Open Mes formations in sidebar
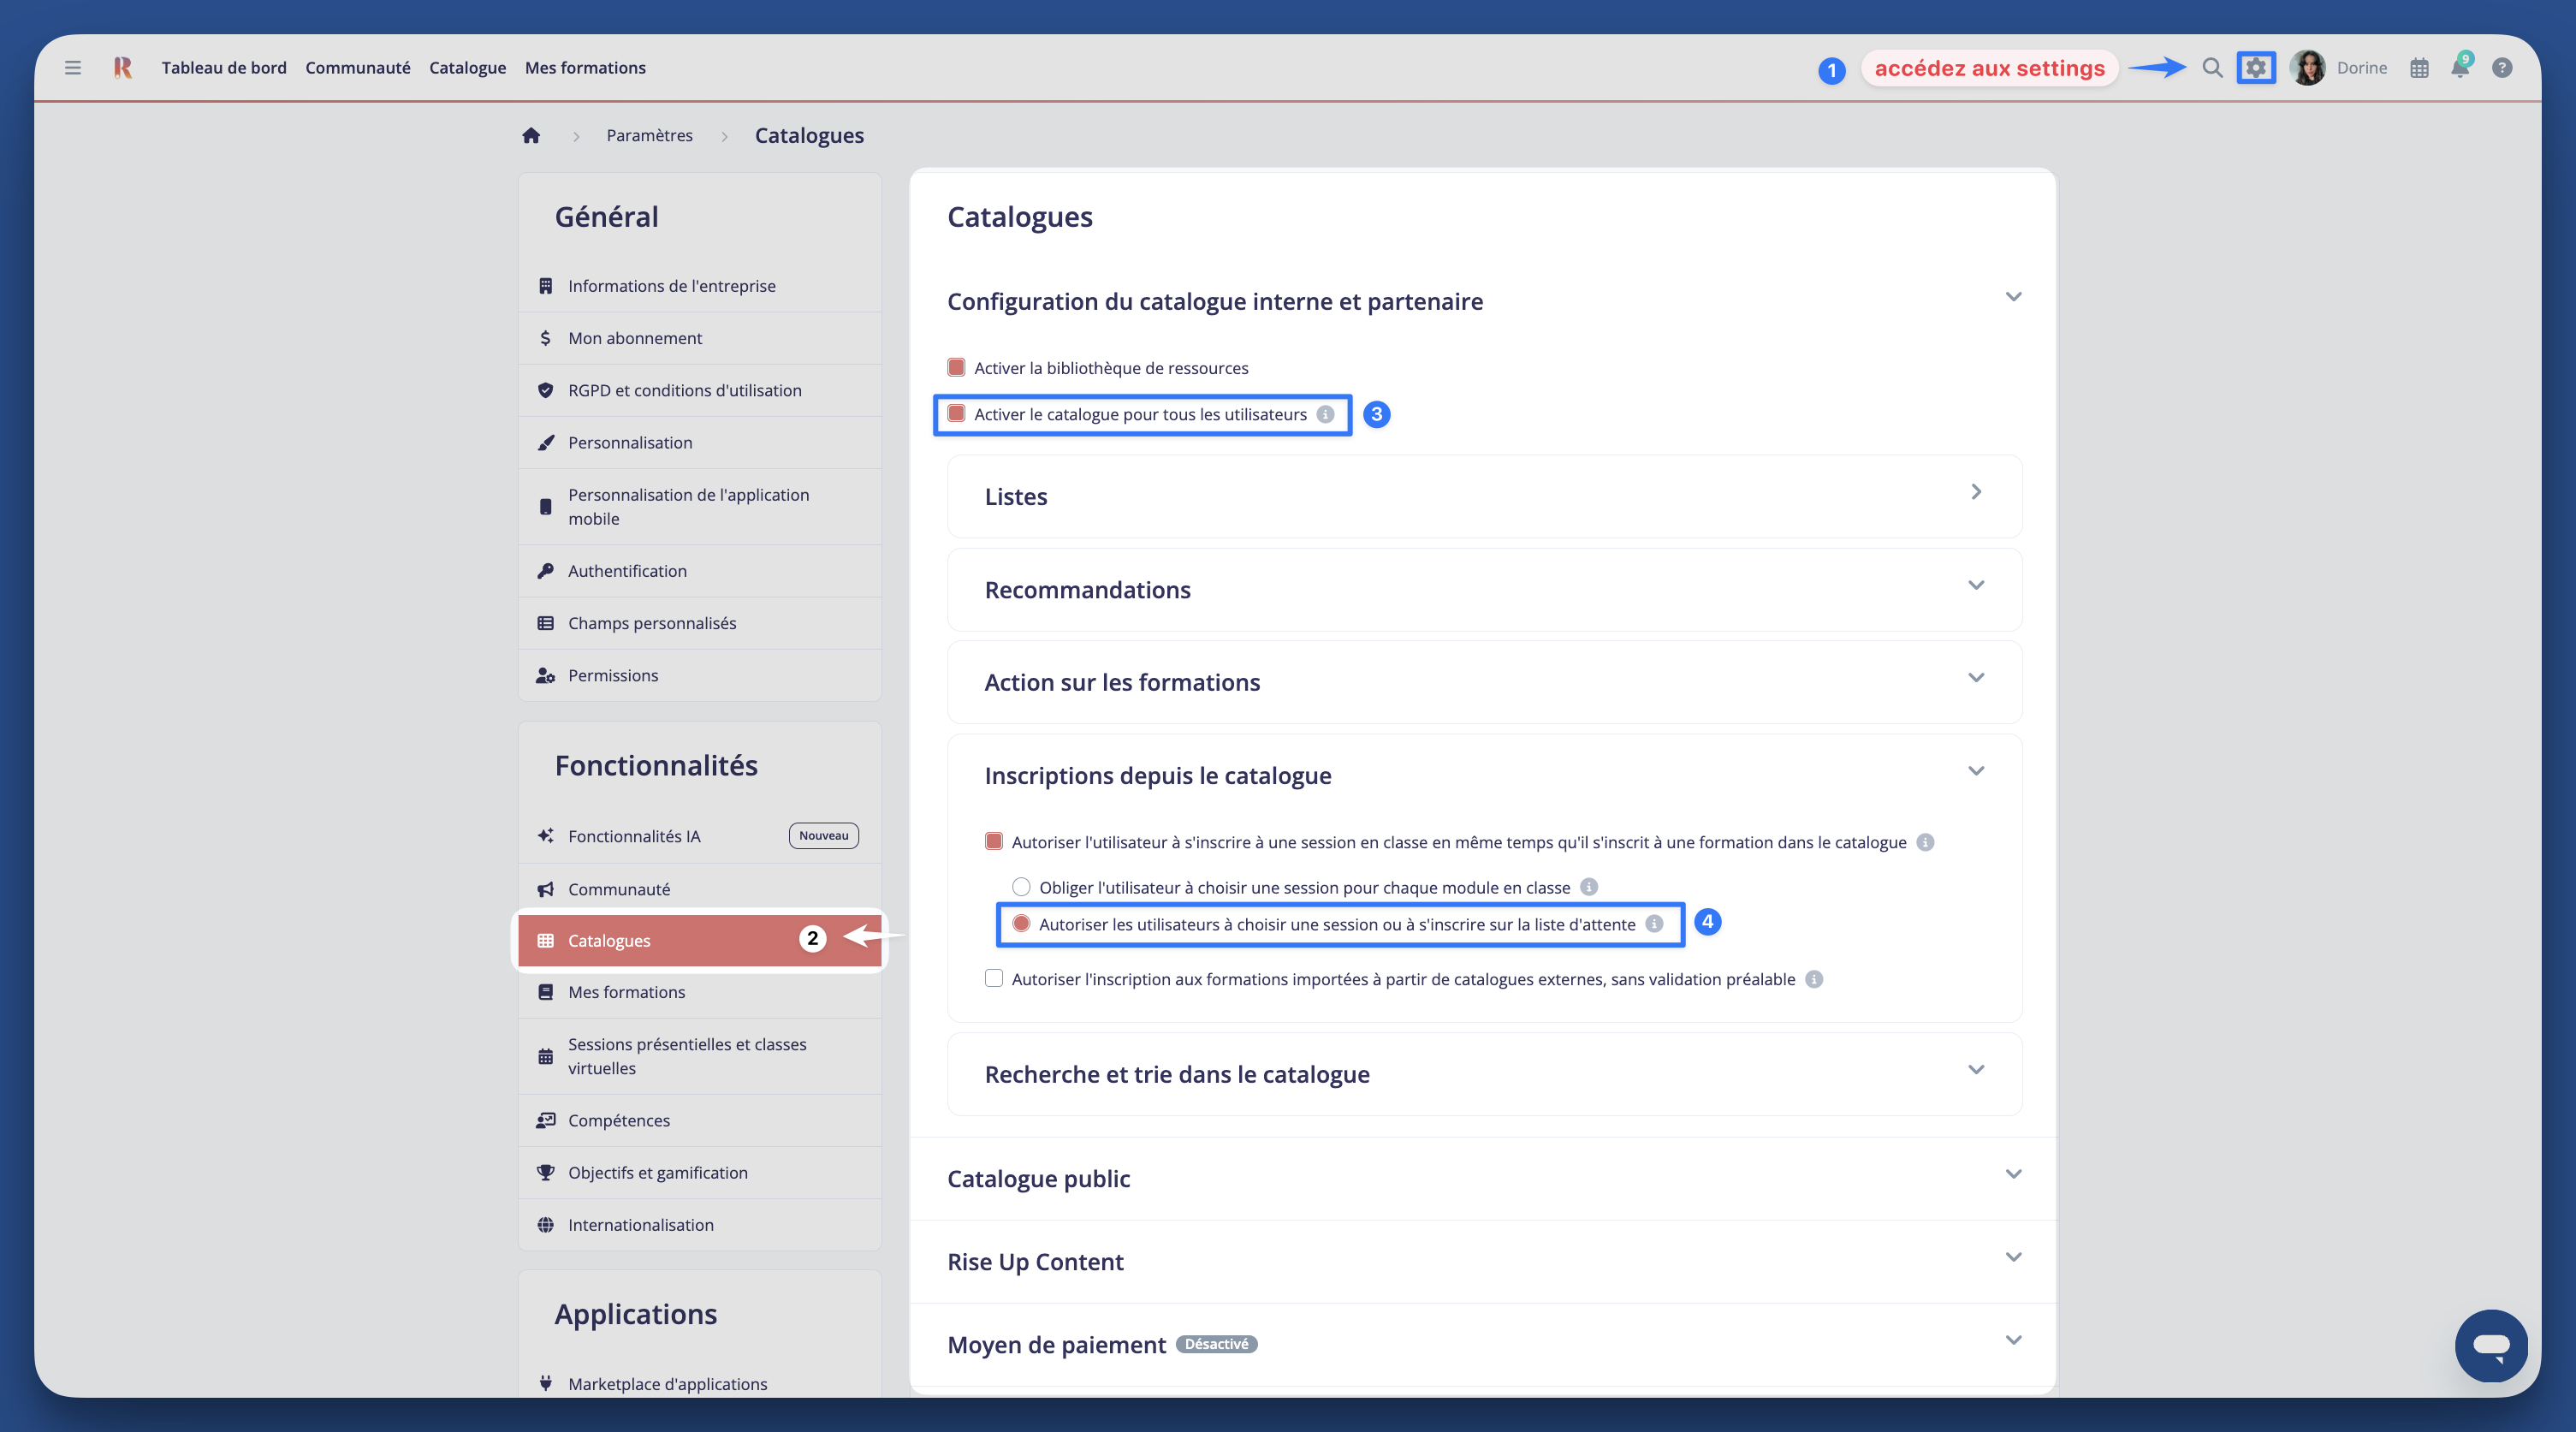Viewport: 2576px width, 1432px height. pyautogui.click(x=699, y=992)
